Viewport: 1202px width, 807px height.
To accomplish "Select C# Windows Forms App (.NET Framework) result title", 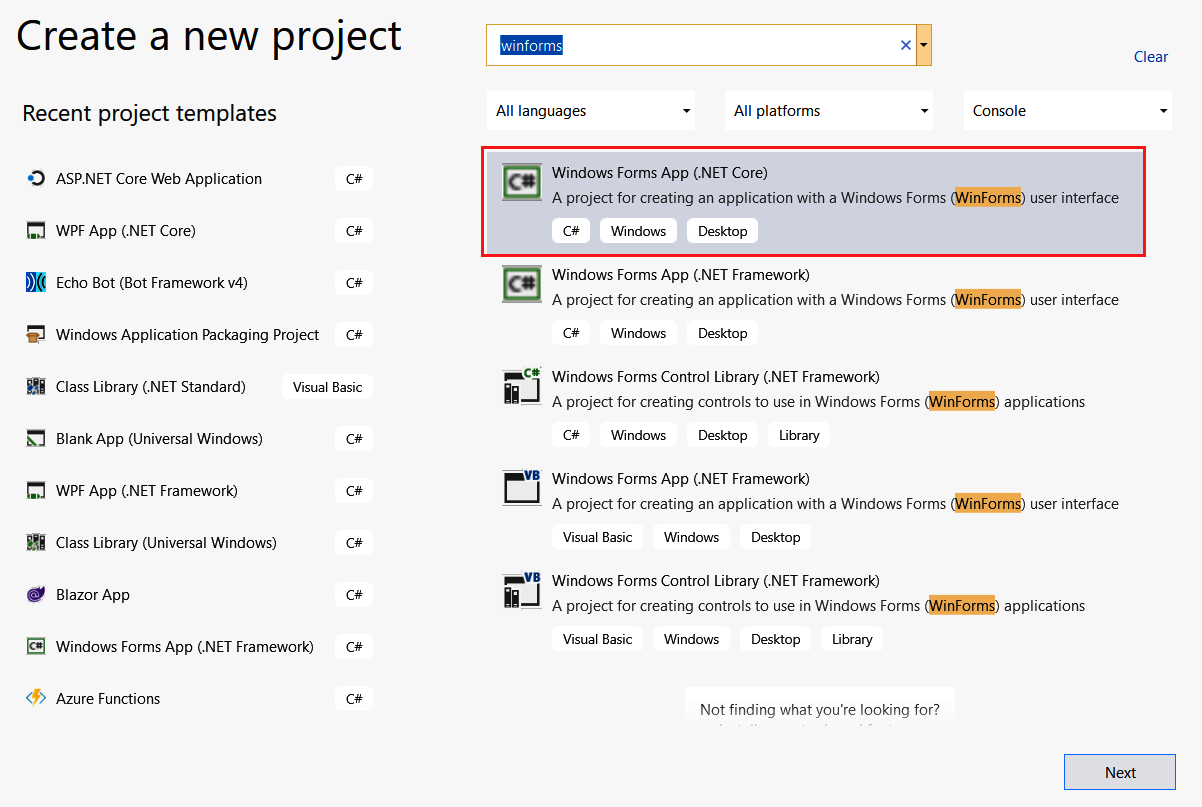I will pyautogui.click(x=681, y=274).
